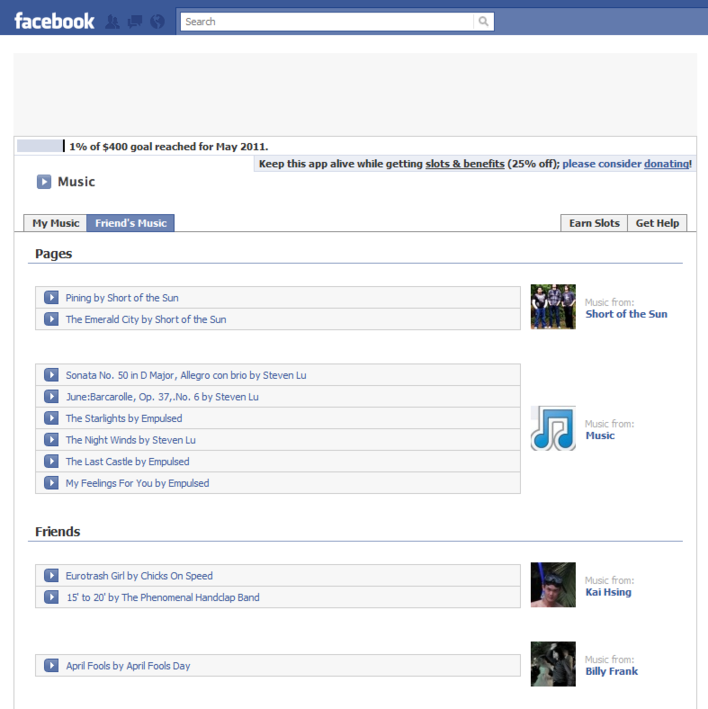Play June:Barcarolle, Op. 37 track

point(51,397)
